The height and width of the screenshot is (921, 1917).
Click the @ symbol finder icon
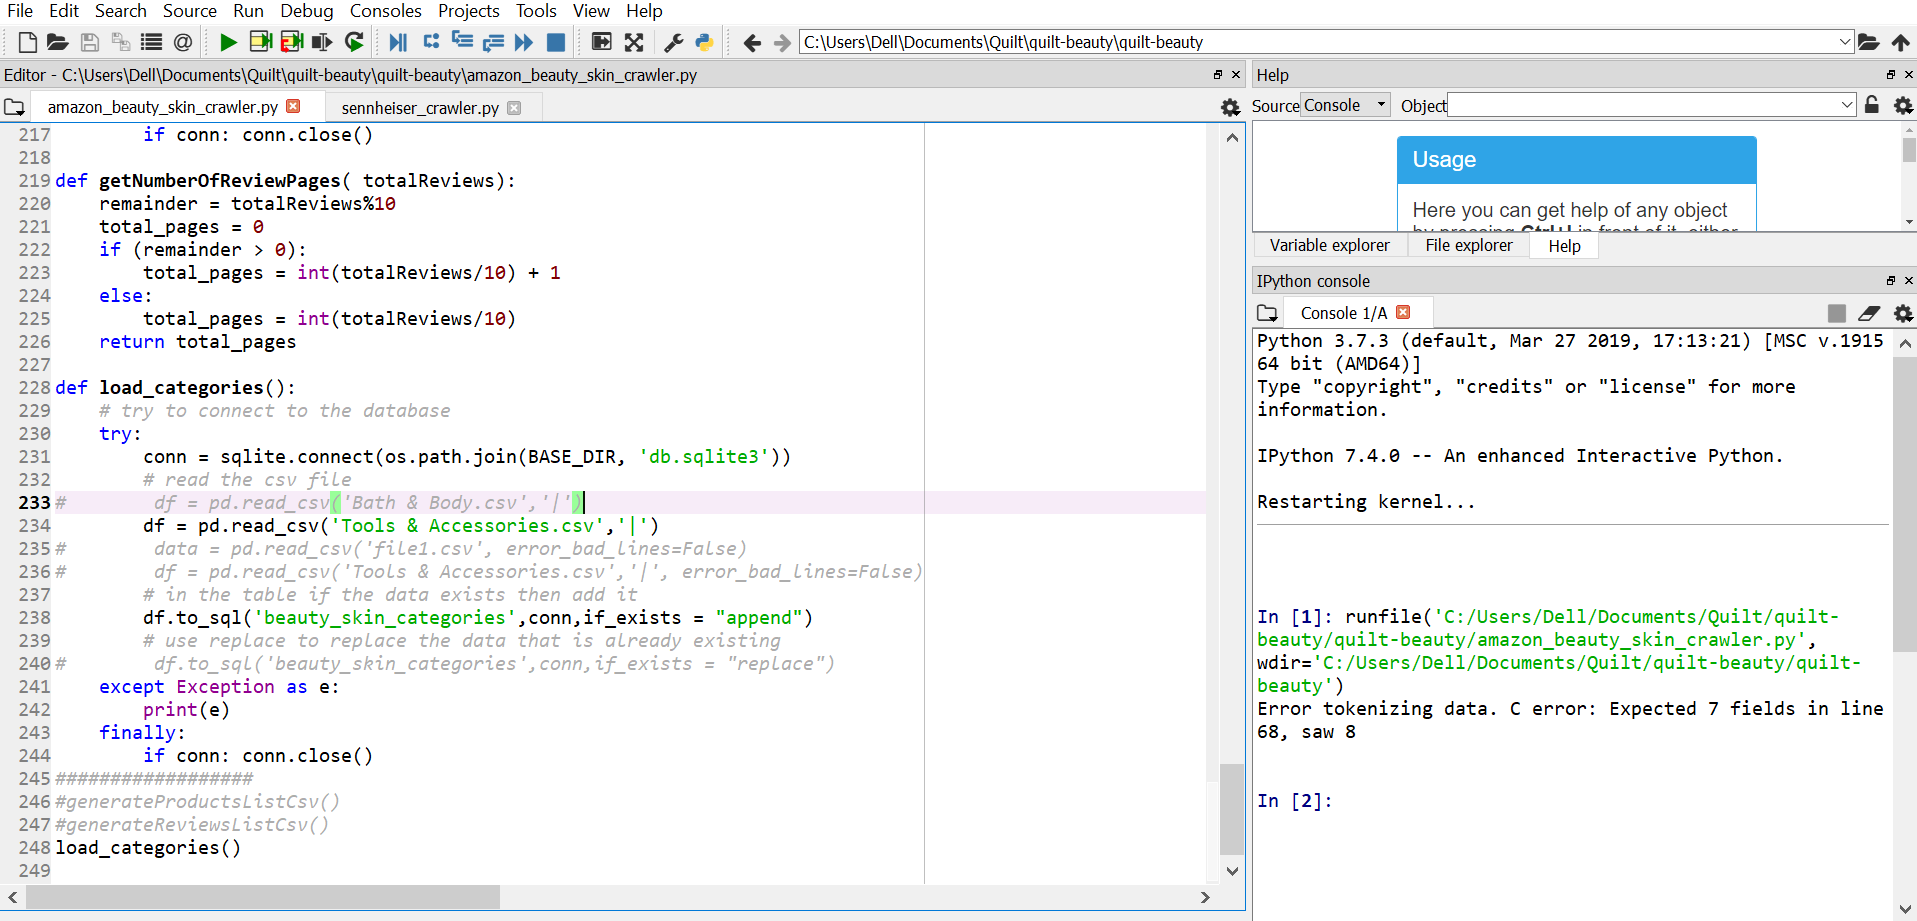point(182,42)
